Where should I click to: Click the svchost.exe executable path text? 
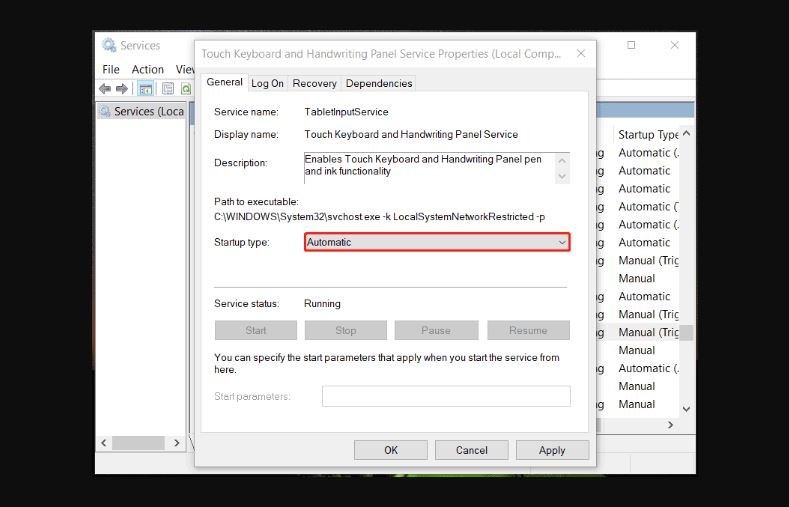379,217
